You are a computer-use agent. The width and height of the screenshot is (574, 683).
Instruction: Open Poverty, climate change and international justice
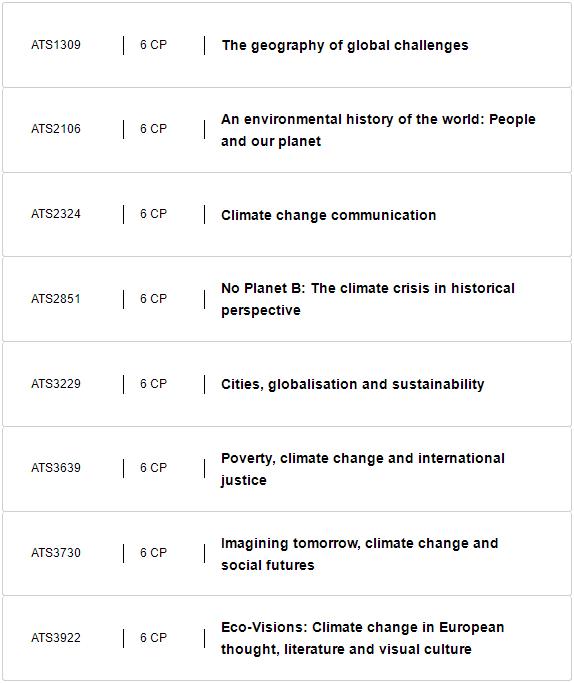[x=363, y=469]
